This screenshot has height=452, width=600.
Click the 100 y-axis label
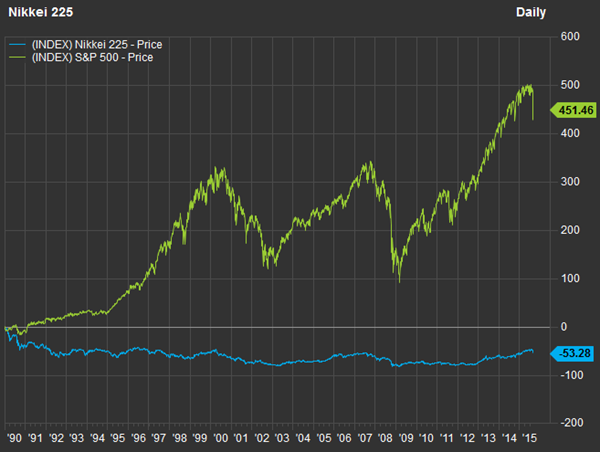click(570, 278)
